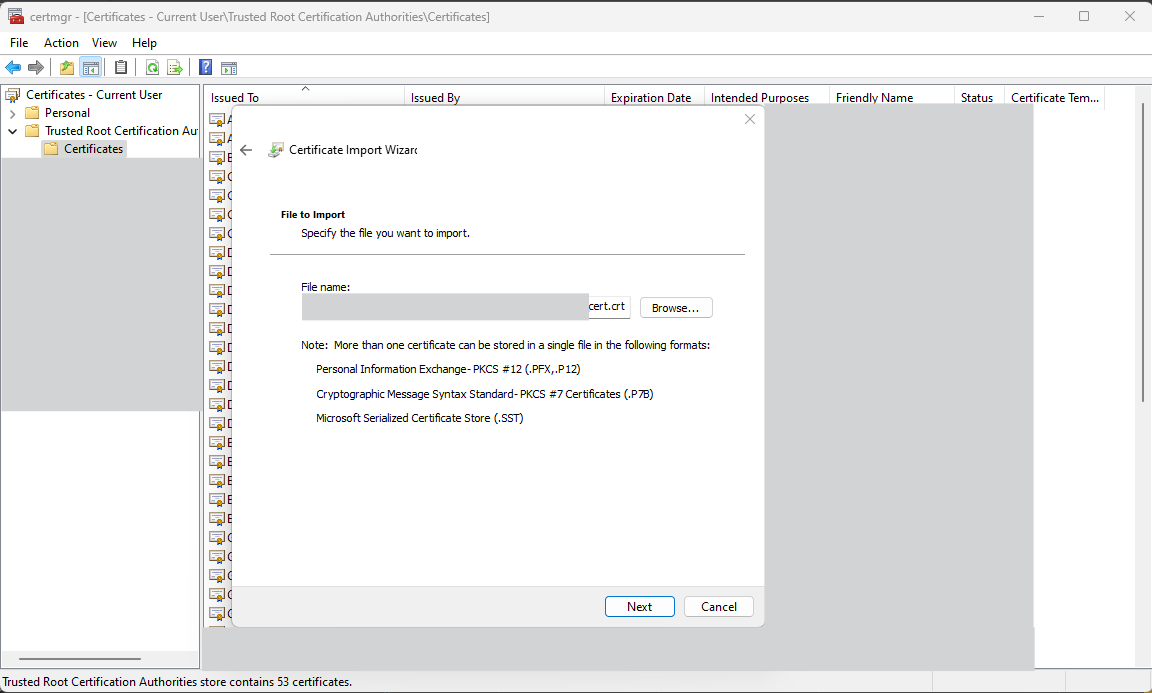Select the Personal tree item
1152x693 pixels.
(68, 112)
